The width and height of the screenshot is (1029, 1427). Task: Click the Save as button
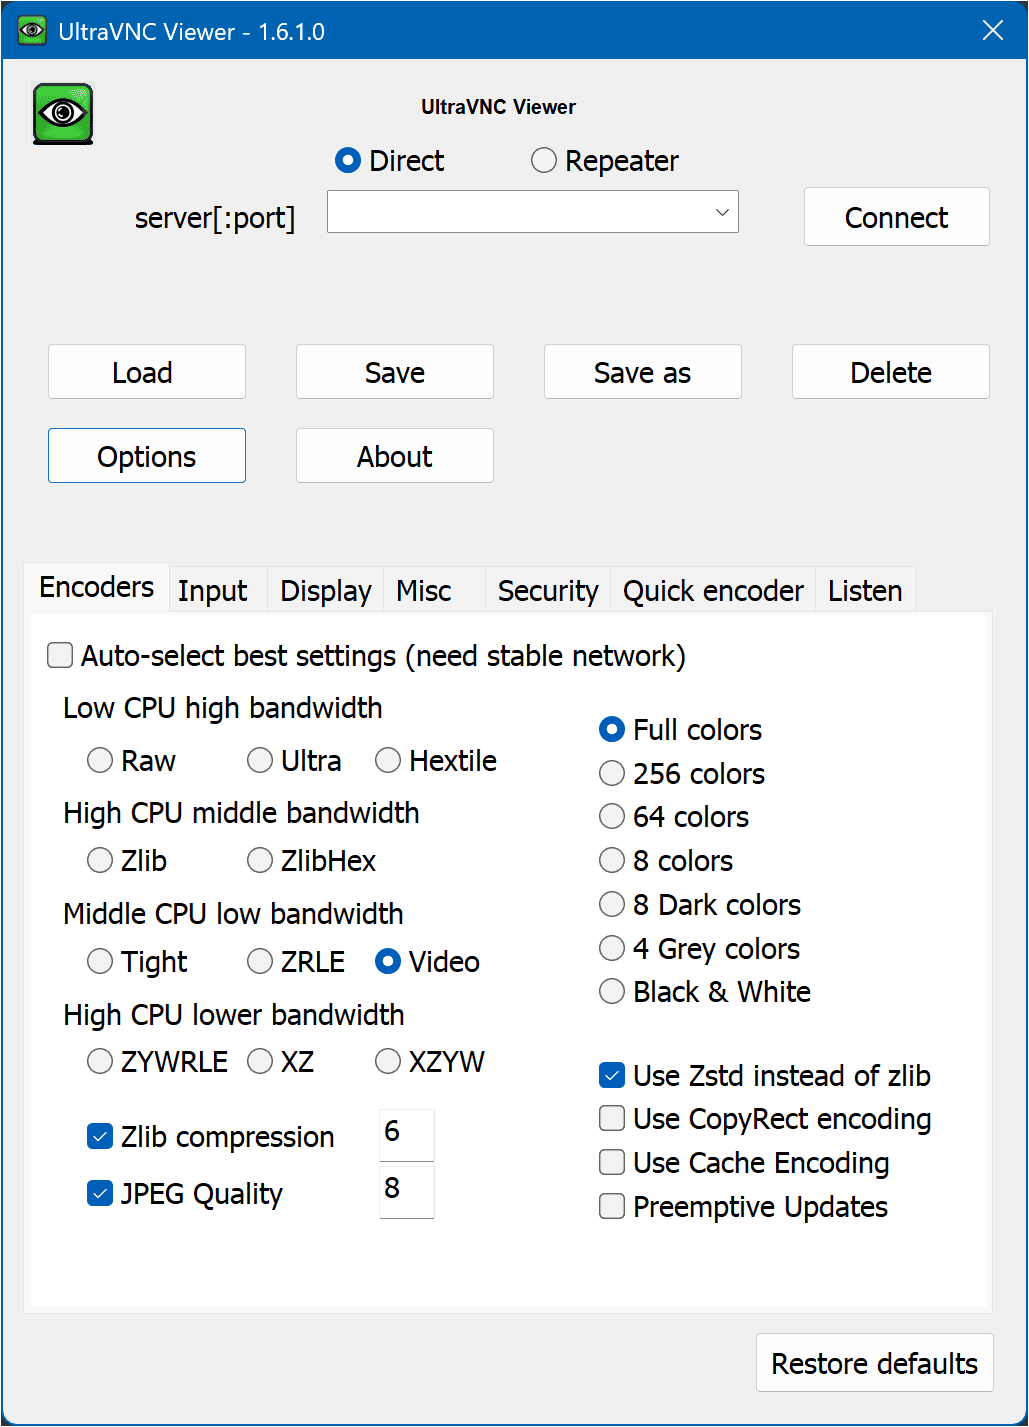(x=642, y=372)
